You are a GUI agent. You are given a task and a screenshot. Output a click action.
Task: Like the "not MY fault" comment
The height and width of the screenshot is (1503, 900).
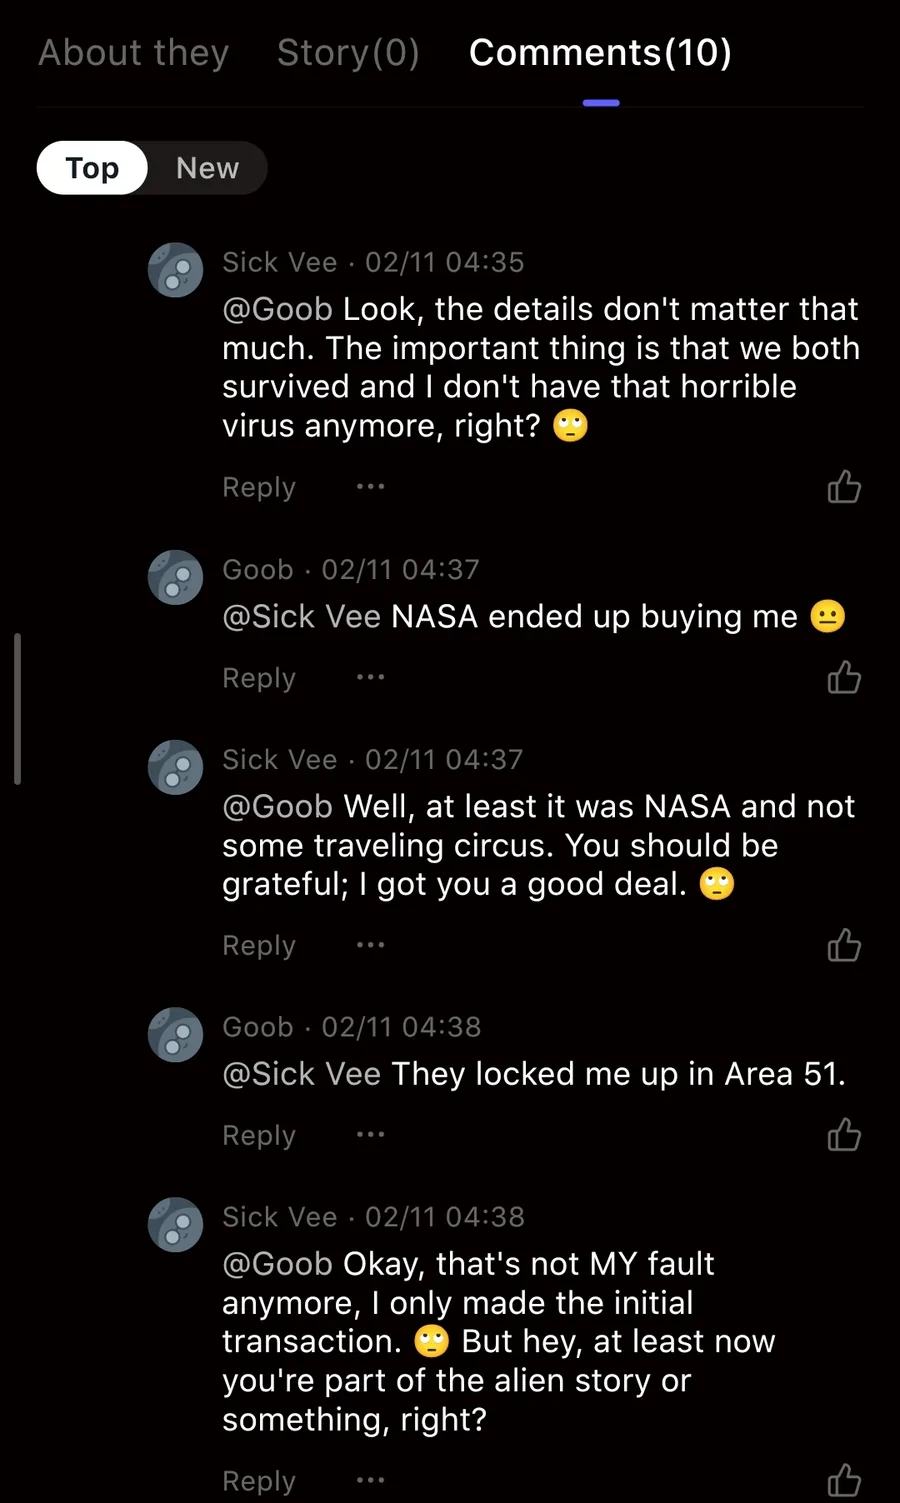(x=844, y=1480)
